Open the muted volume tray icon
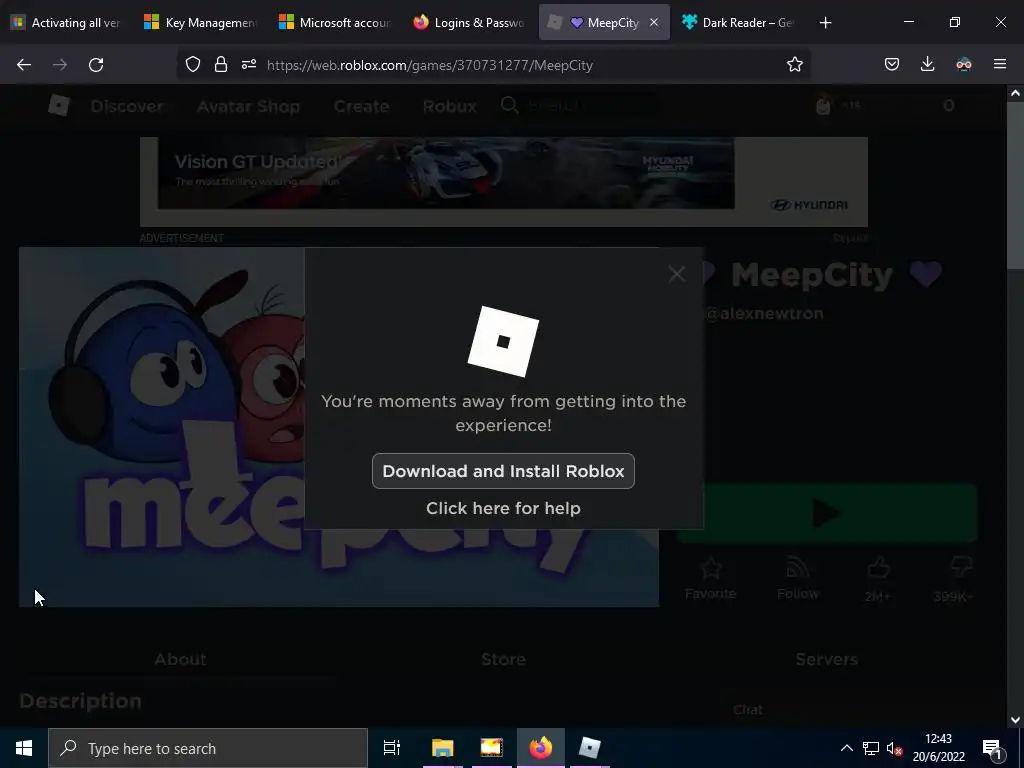 point(894,748)
